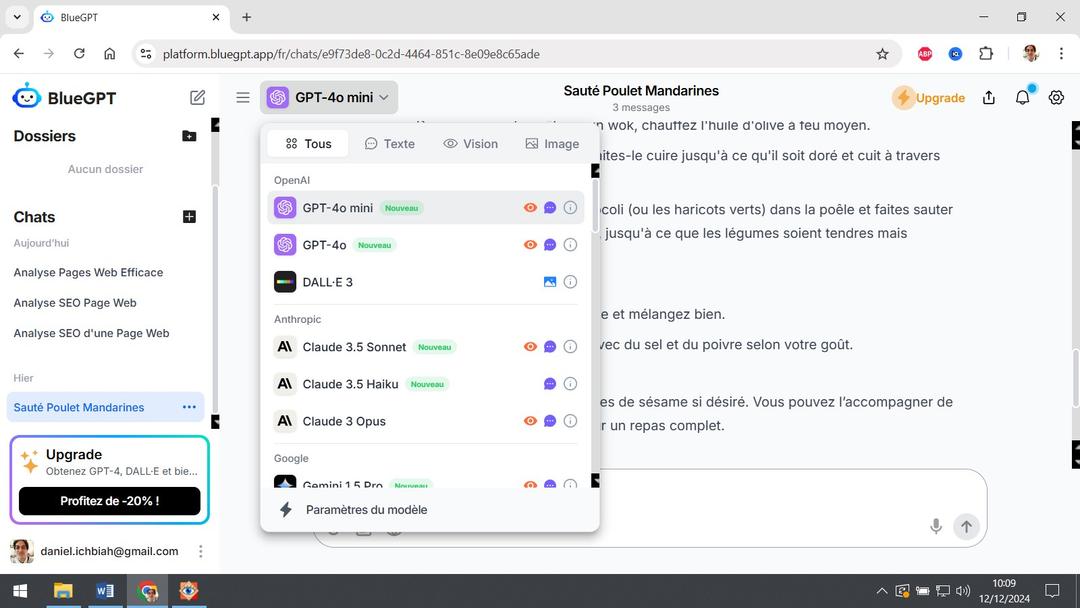Open account options next to email
Screen dimensions: 1080x608
coord(200,551)
